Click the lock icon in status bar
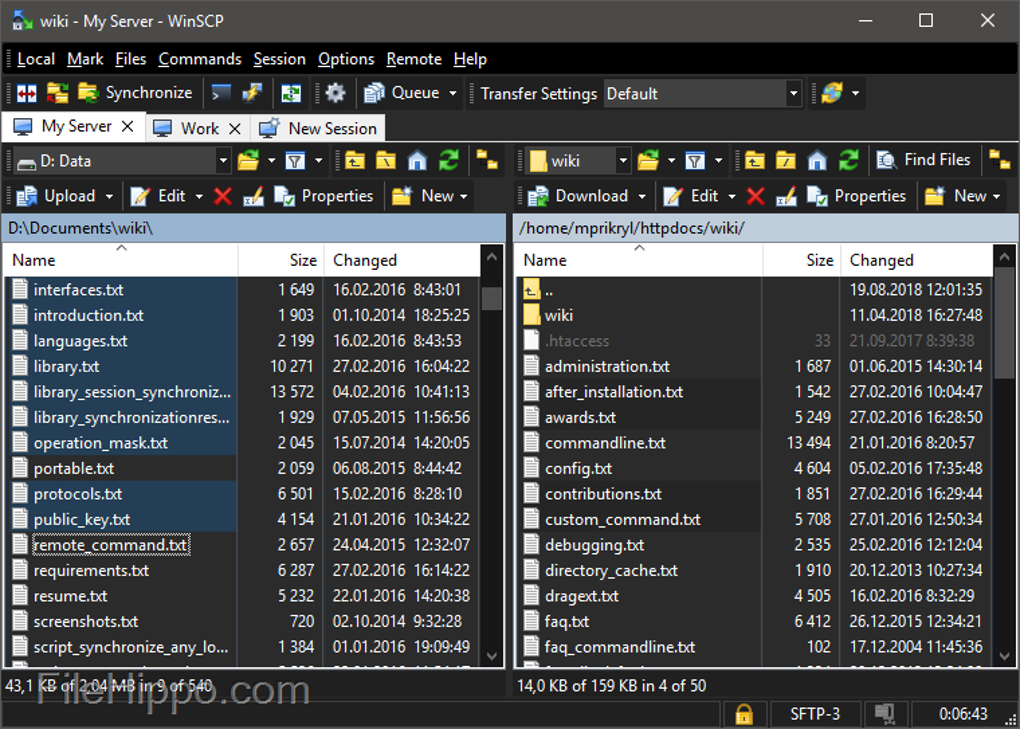 pos(743,714)
